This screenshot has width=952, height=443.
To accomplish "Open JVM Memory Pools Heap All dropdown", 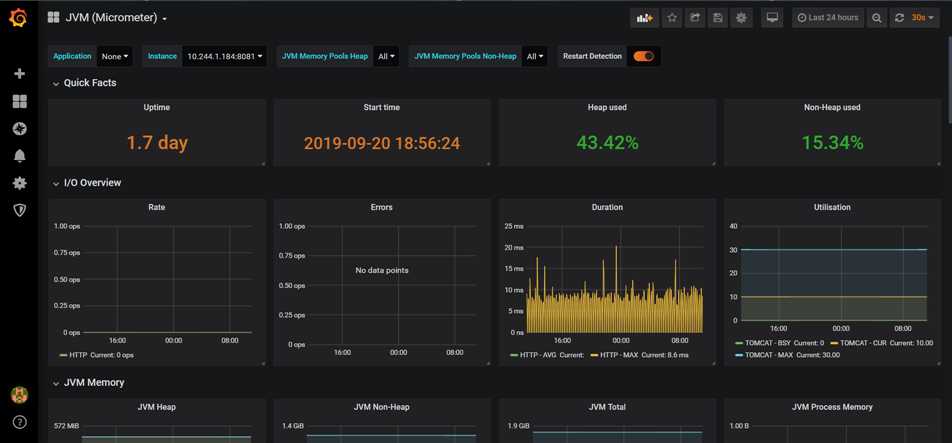I will click(x=386, y=56).
